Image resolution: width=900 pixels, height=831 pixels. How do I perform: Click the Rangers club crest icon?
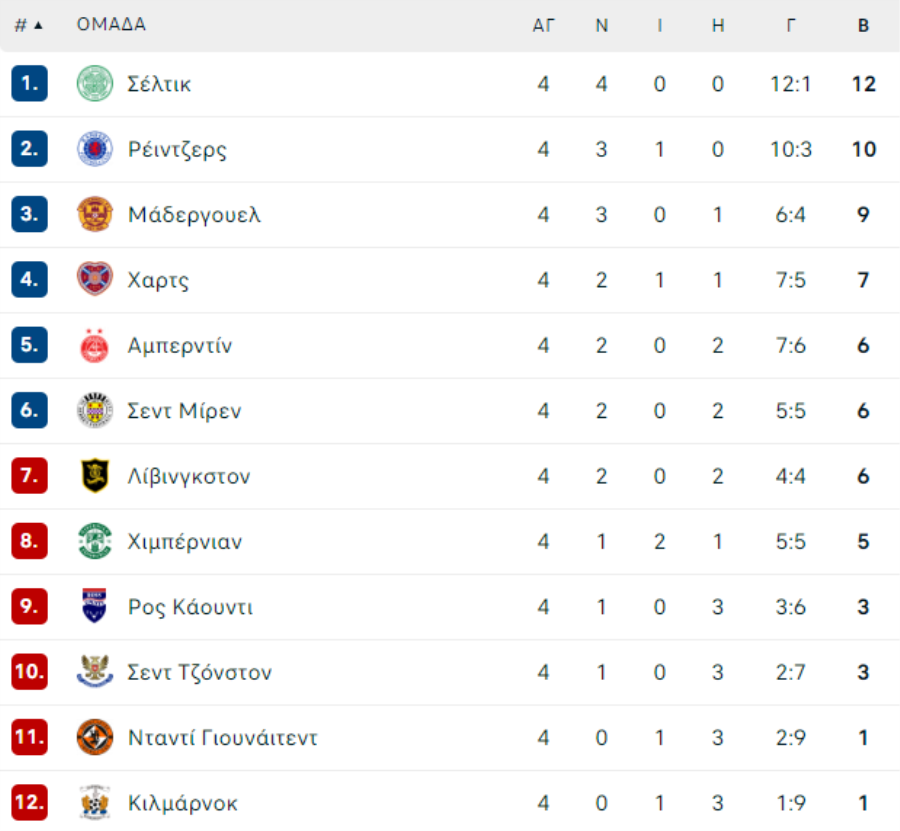(95, 149)
